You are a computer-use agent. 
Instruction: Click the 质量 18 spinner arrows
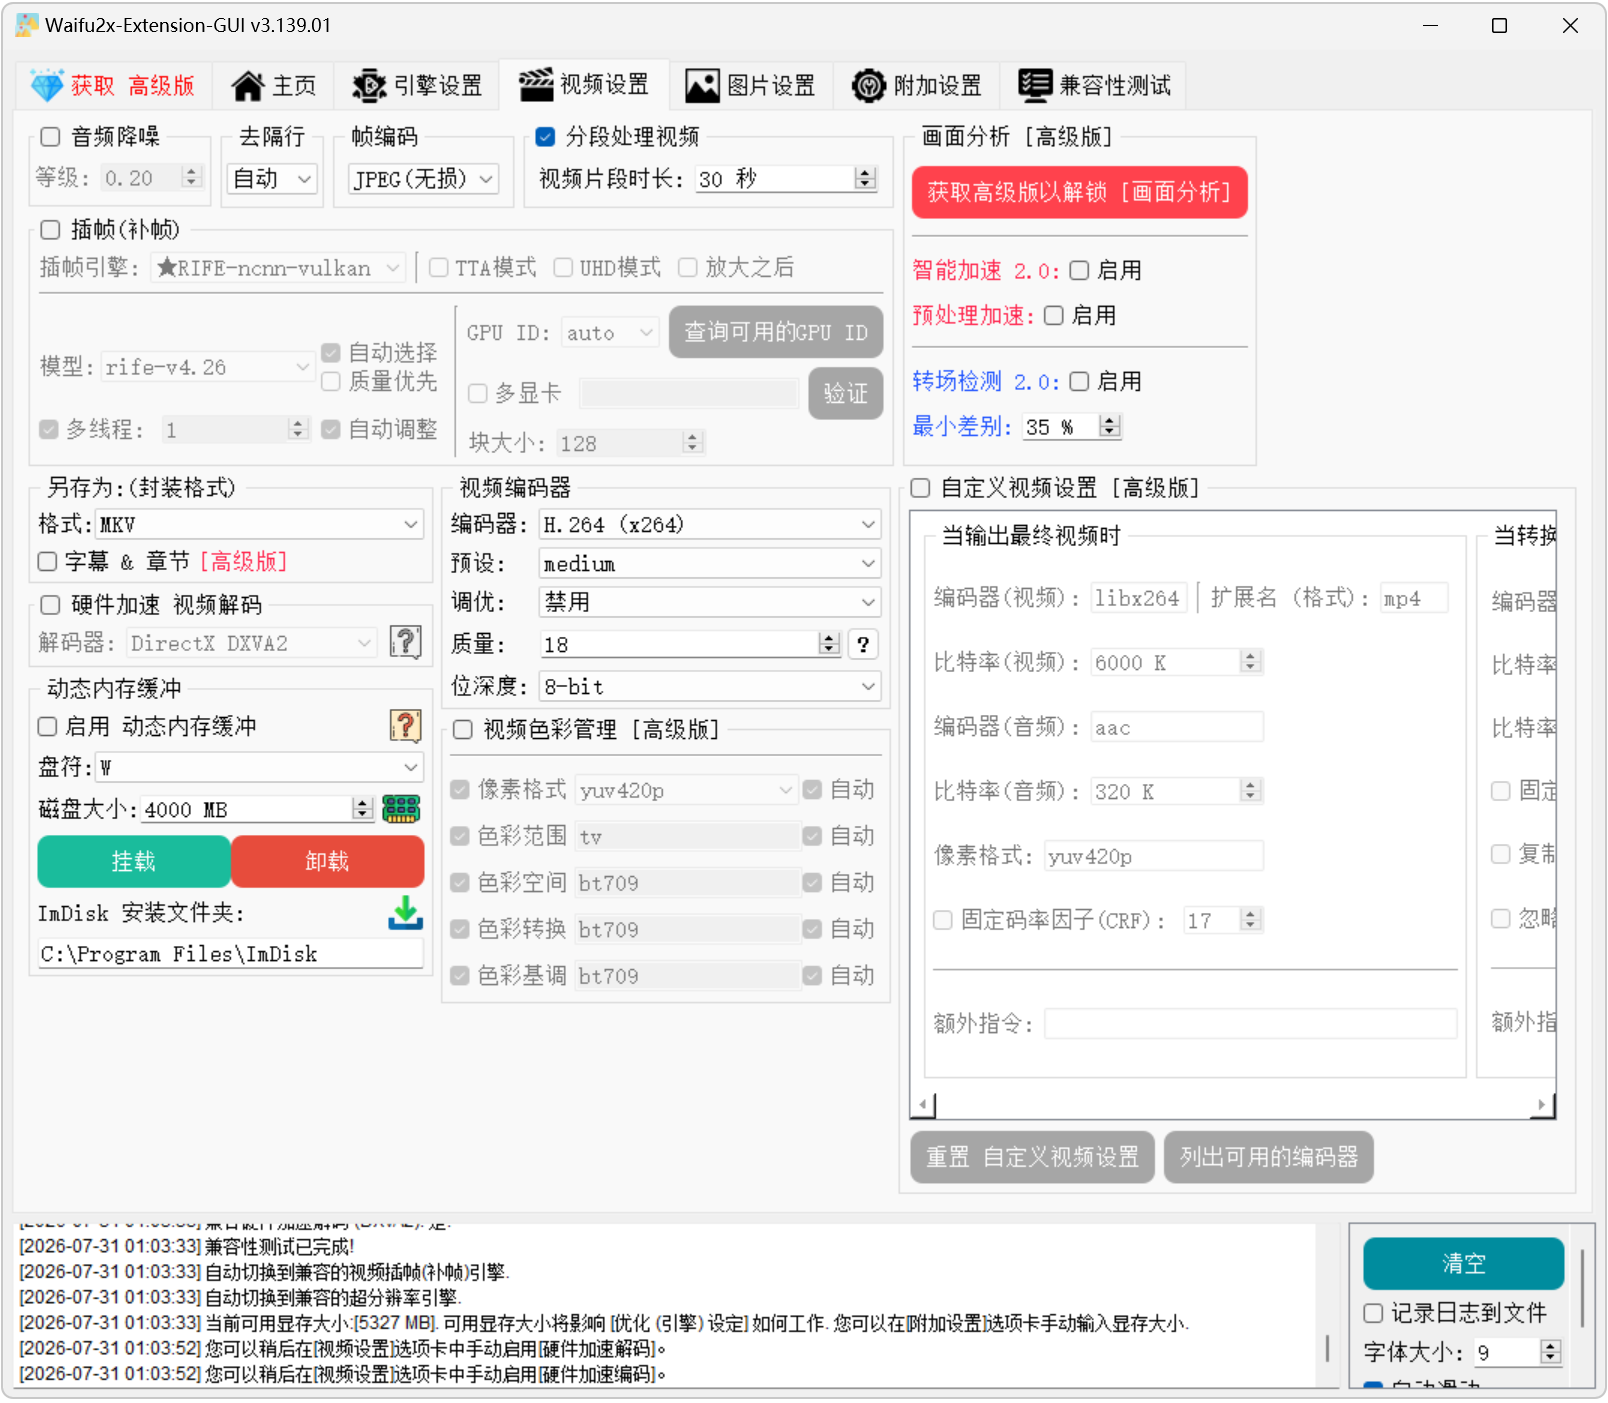tap(829, 644)
